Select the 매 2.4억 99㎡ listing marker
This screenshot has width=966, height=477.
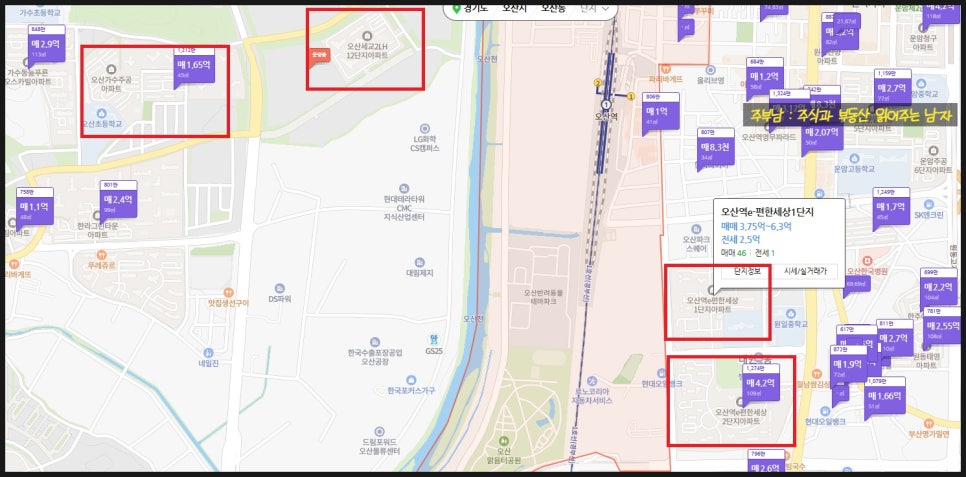click(x=118, y=201)
